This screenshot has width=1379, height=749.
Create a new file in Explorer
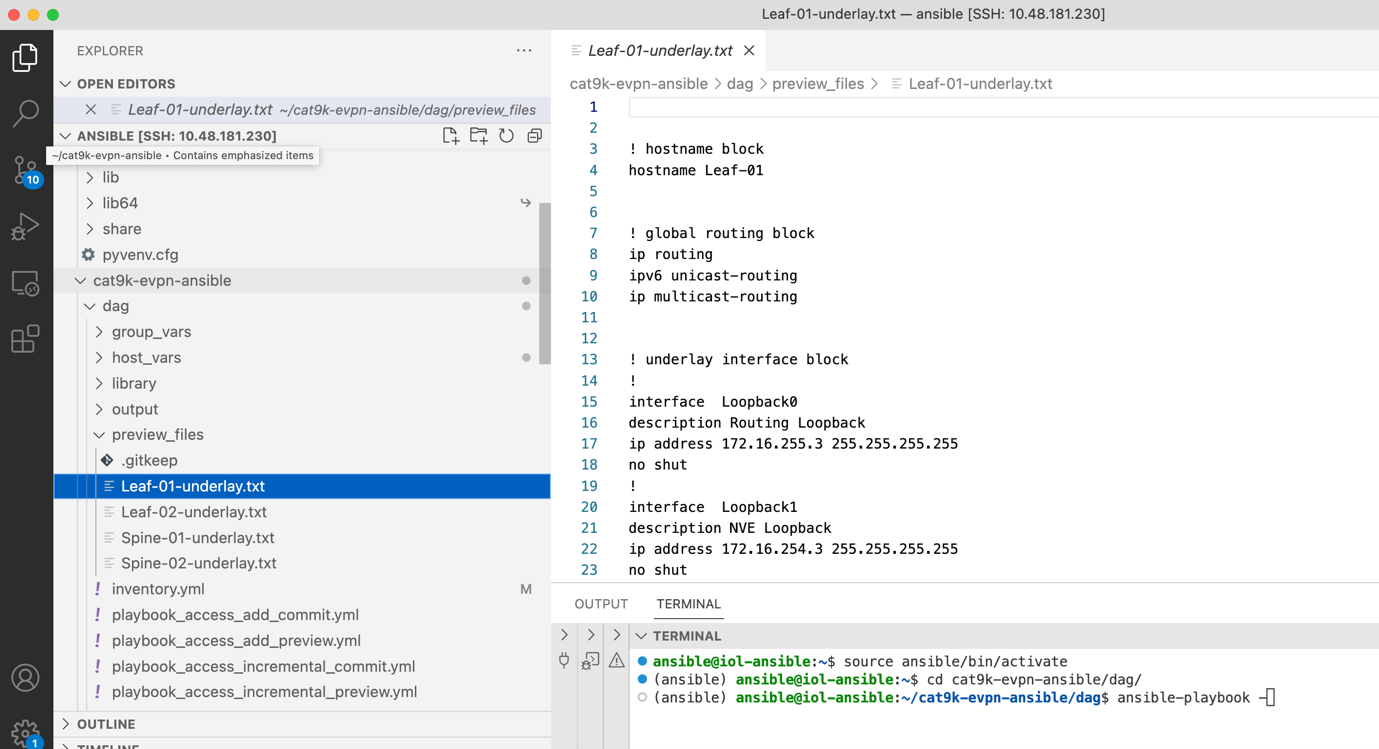coord(451,136)
